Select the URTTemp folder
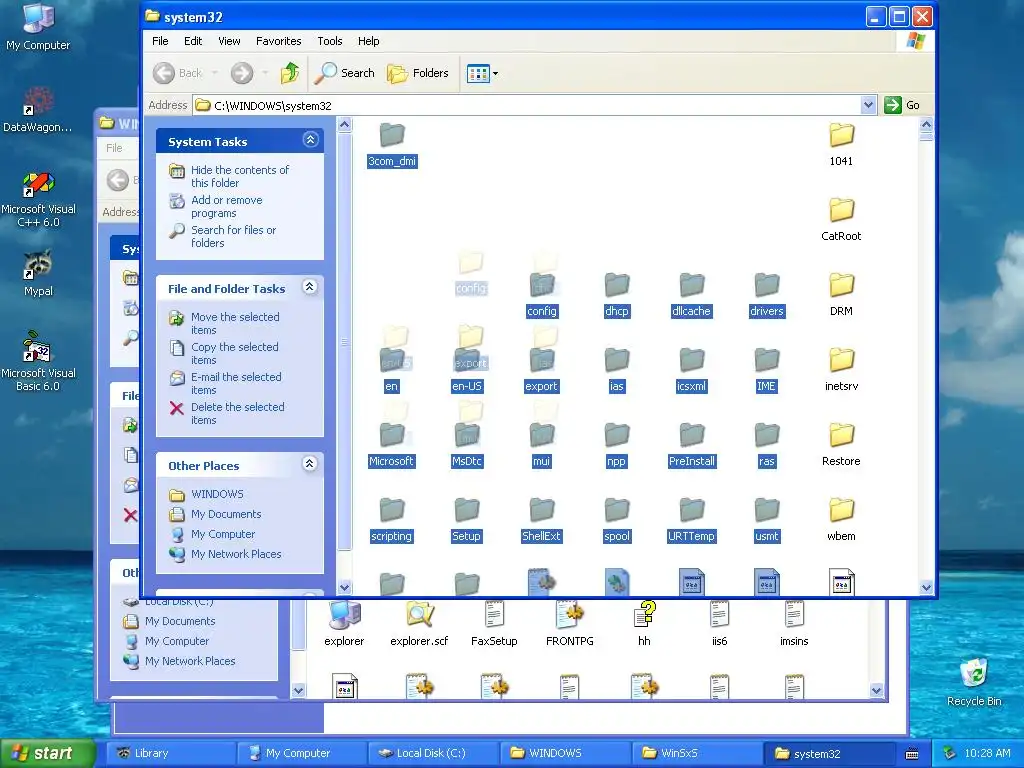Screen dimensions: 1024x768 pos(692,520)
